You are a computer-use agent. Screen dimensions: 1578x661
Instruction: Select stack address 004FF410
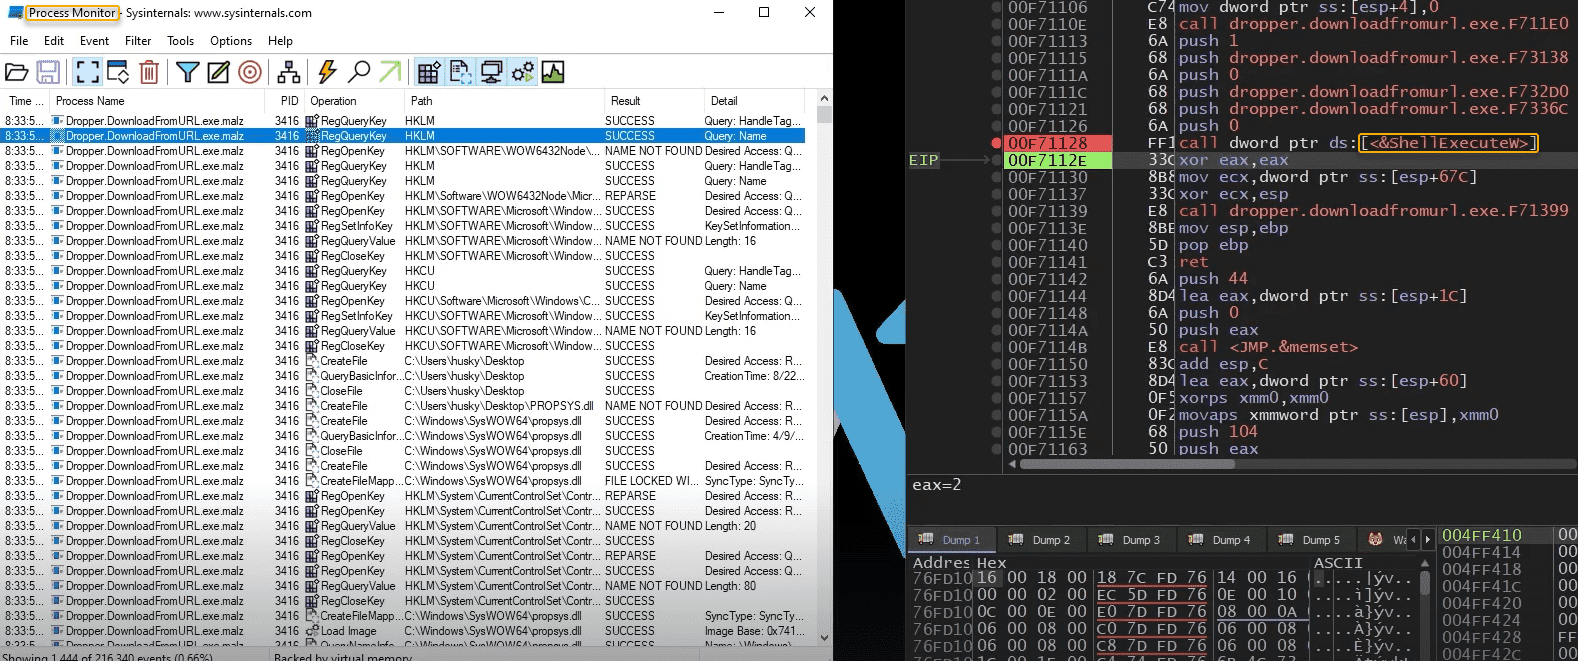pyautogui.click(x=1482, y=535)
